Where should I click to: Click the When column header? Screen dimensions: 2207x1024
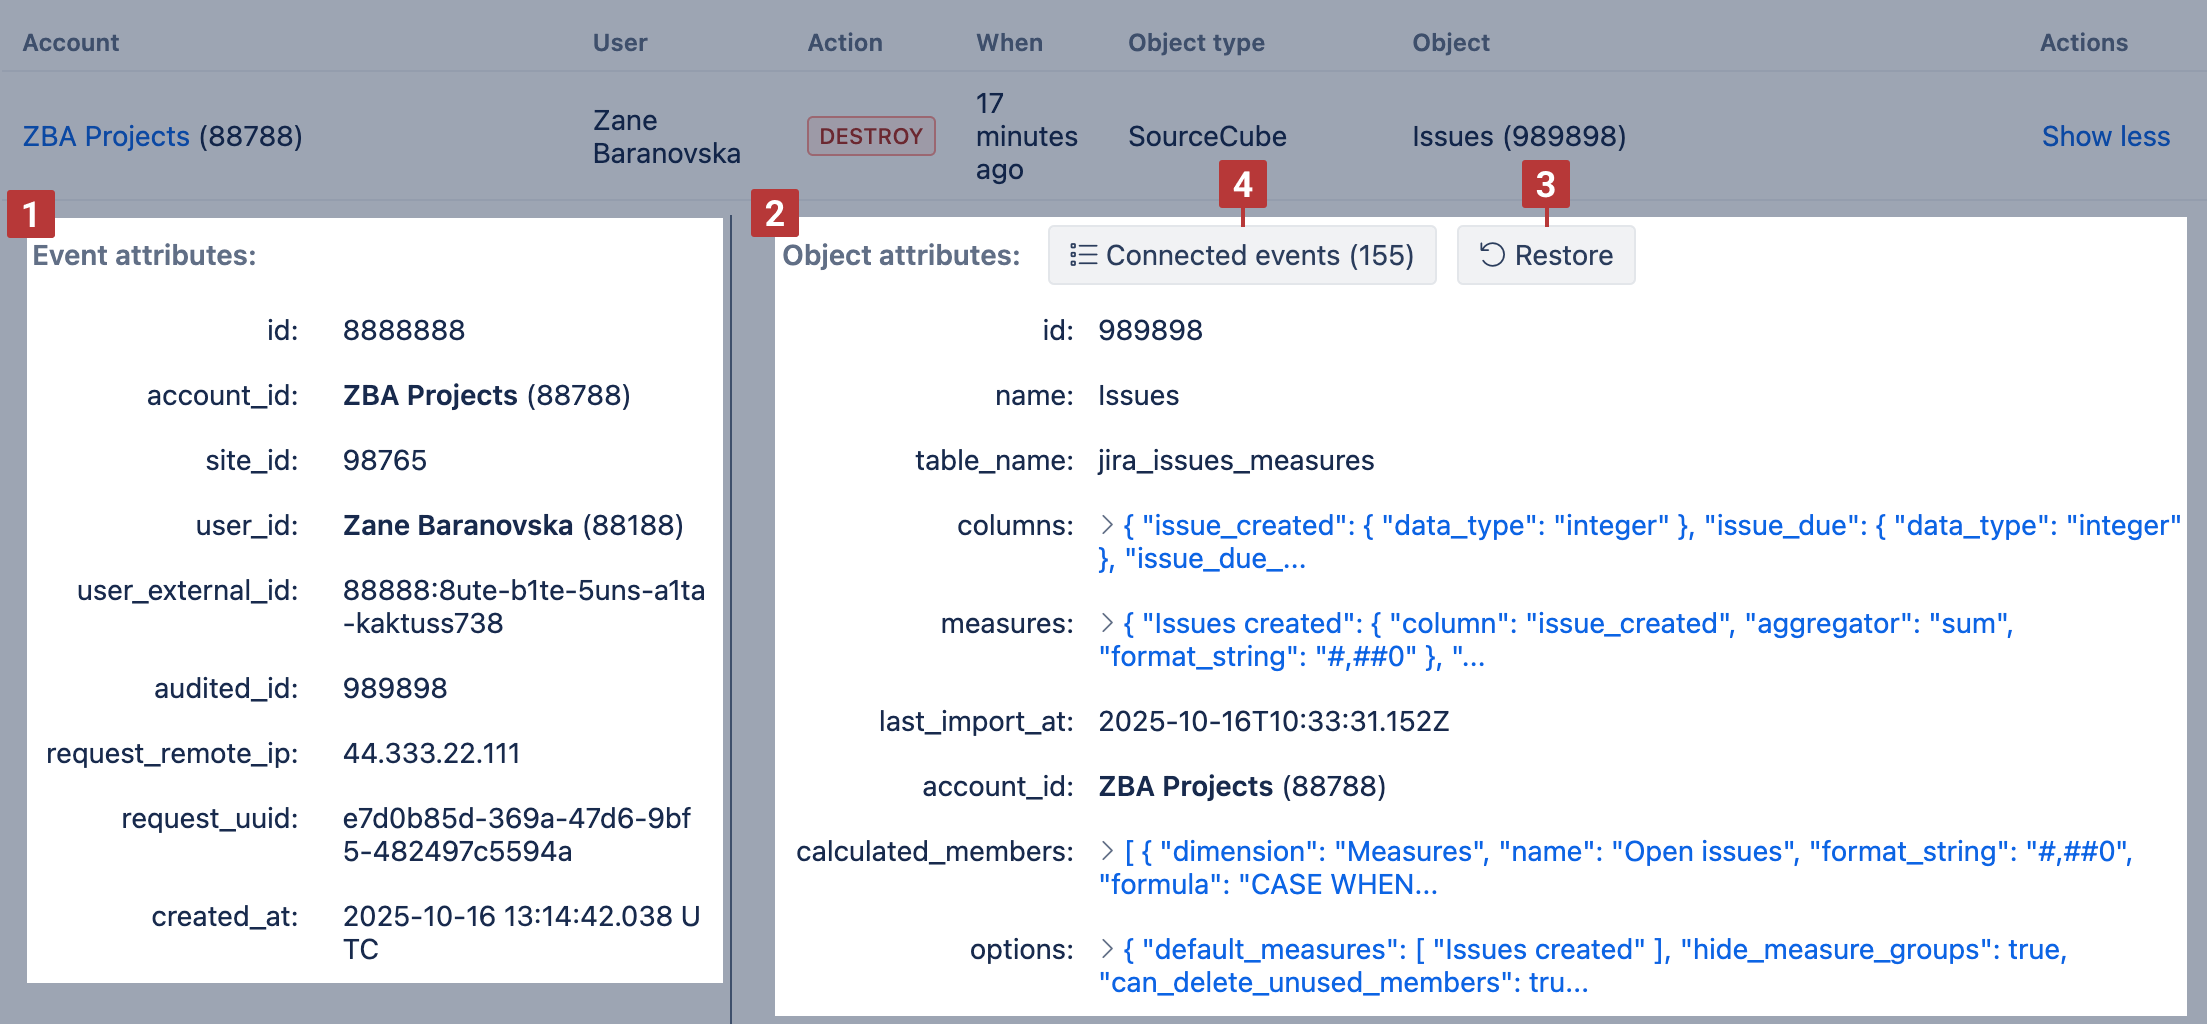[x=1009, y=43]
